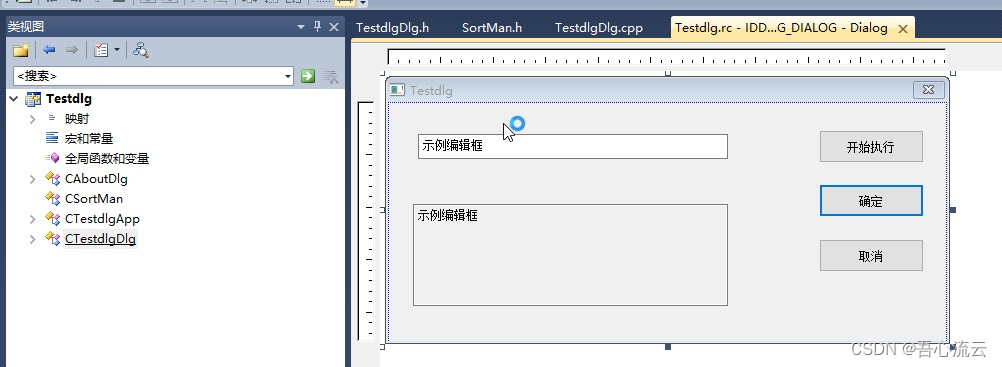Click the view class diagram icon

141,51
